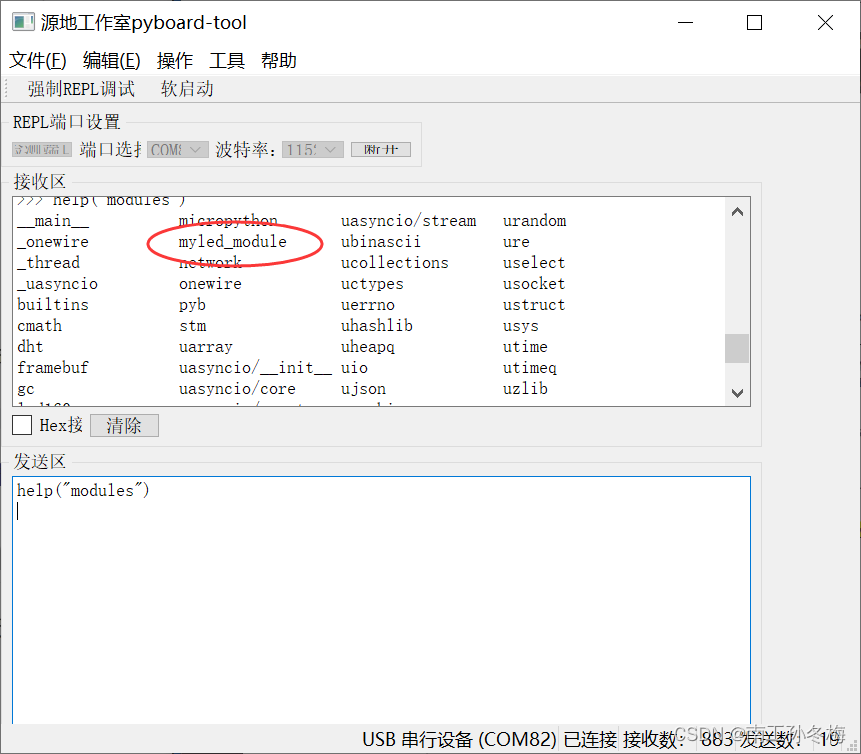Click ubinascii in the module list
Viewport: 861px width, 754px height.
[381, 242]
